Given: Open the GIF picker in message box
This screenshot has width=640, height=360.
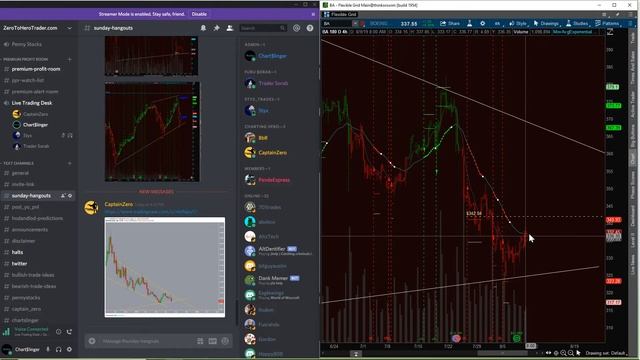Looking at the screenshot, I should click(x=213, y=341).
